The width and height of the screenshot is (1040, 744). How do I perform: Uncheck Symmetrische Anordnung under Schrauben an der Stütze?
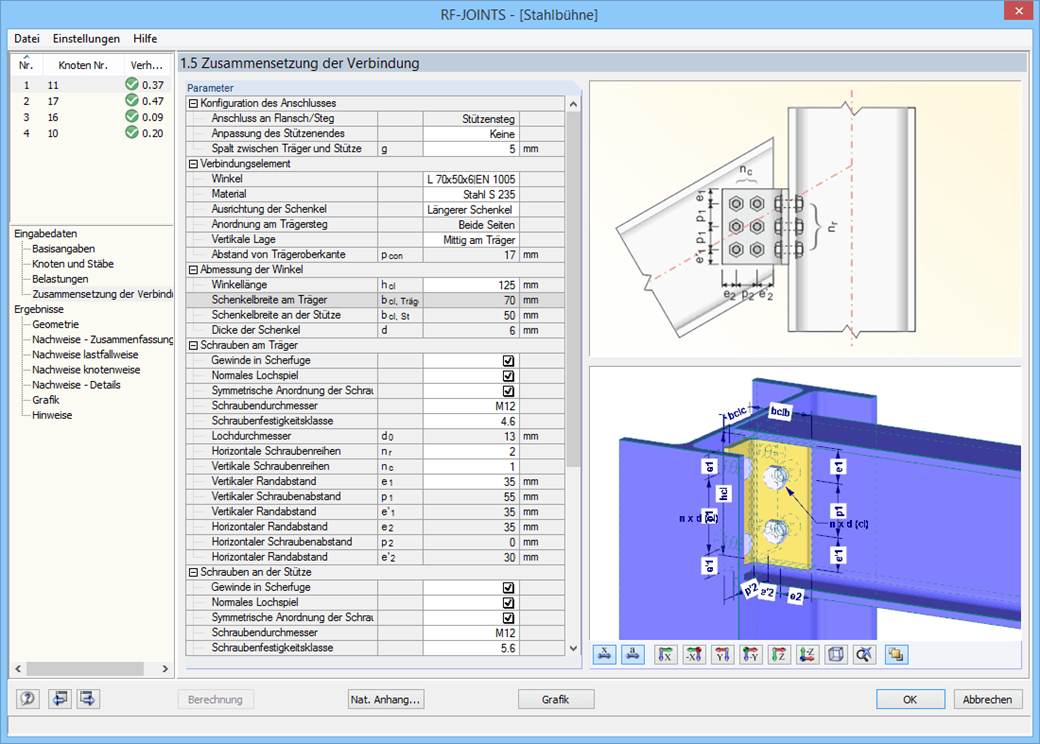(x=508, y=618)
